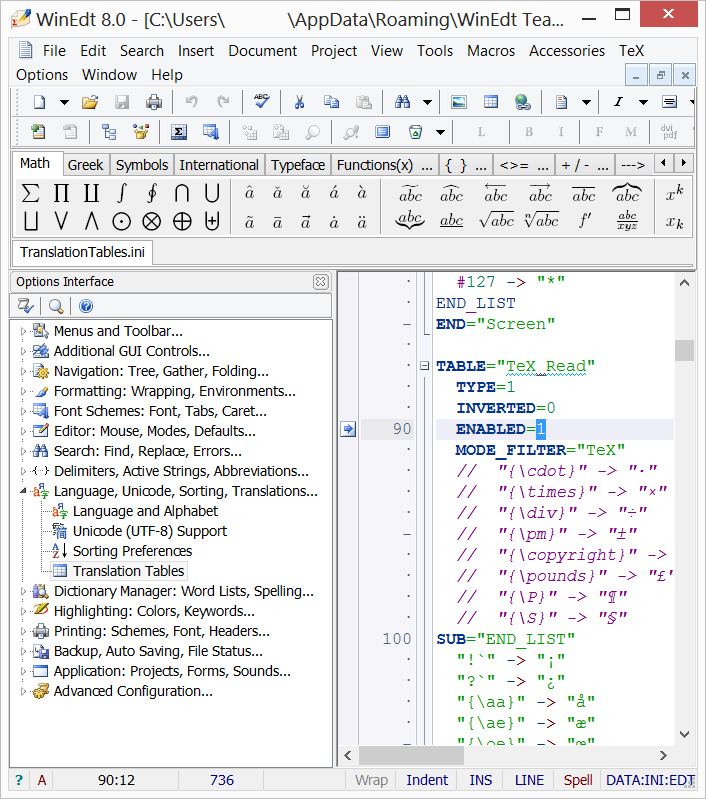
Task: Click the New Document icon
Action: (x=39, y=102)
